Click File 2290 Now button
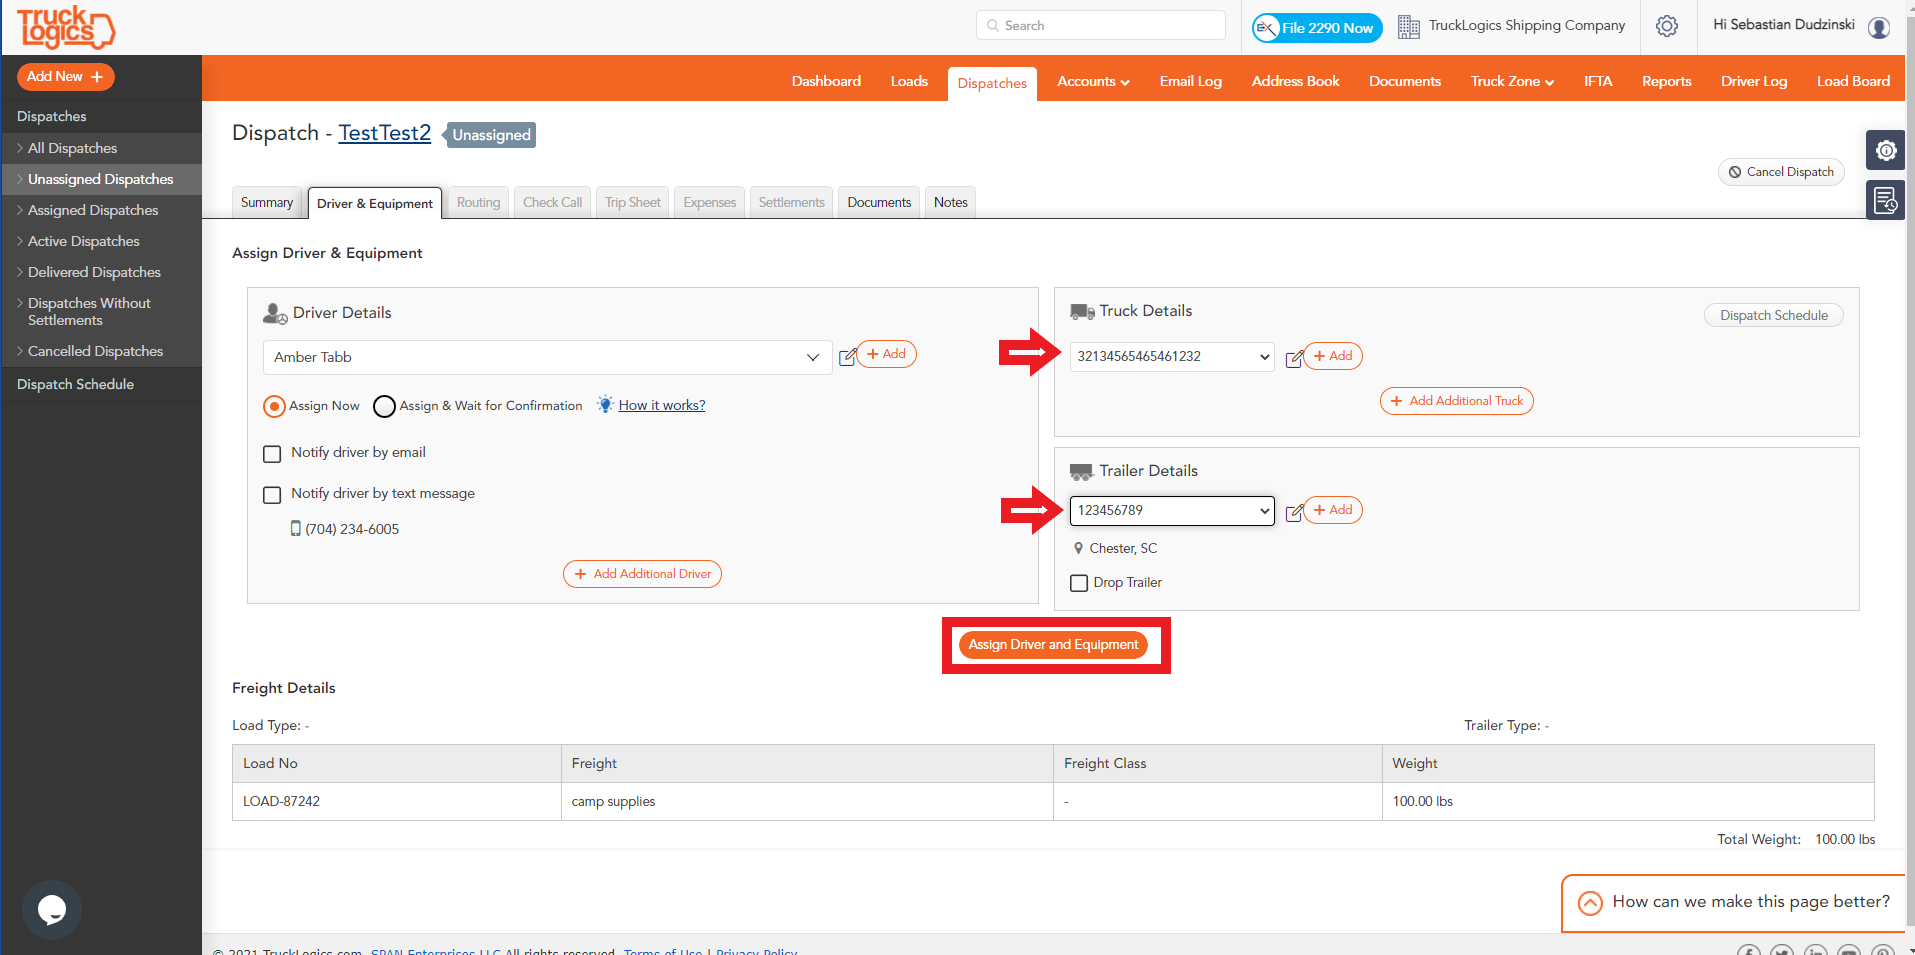The height and width of the screenshot is (955, 1915). [x=1317, y=28]
